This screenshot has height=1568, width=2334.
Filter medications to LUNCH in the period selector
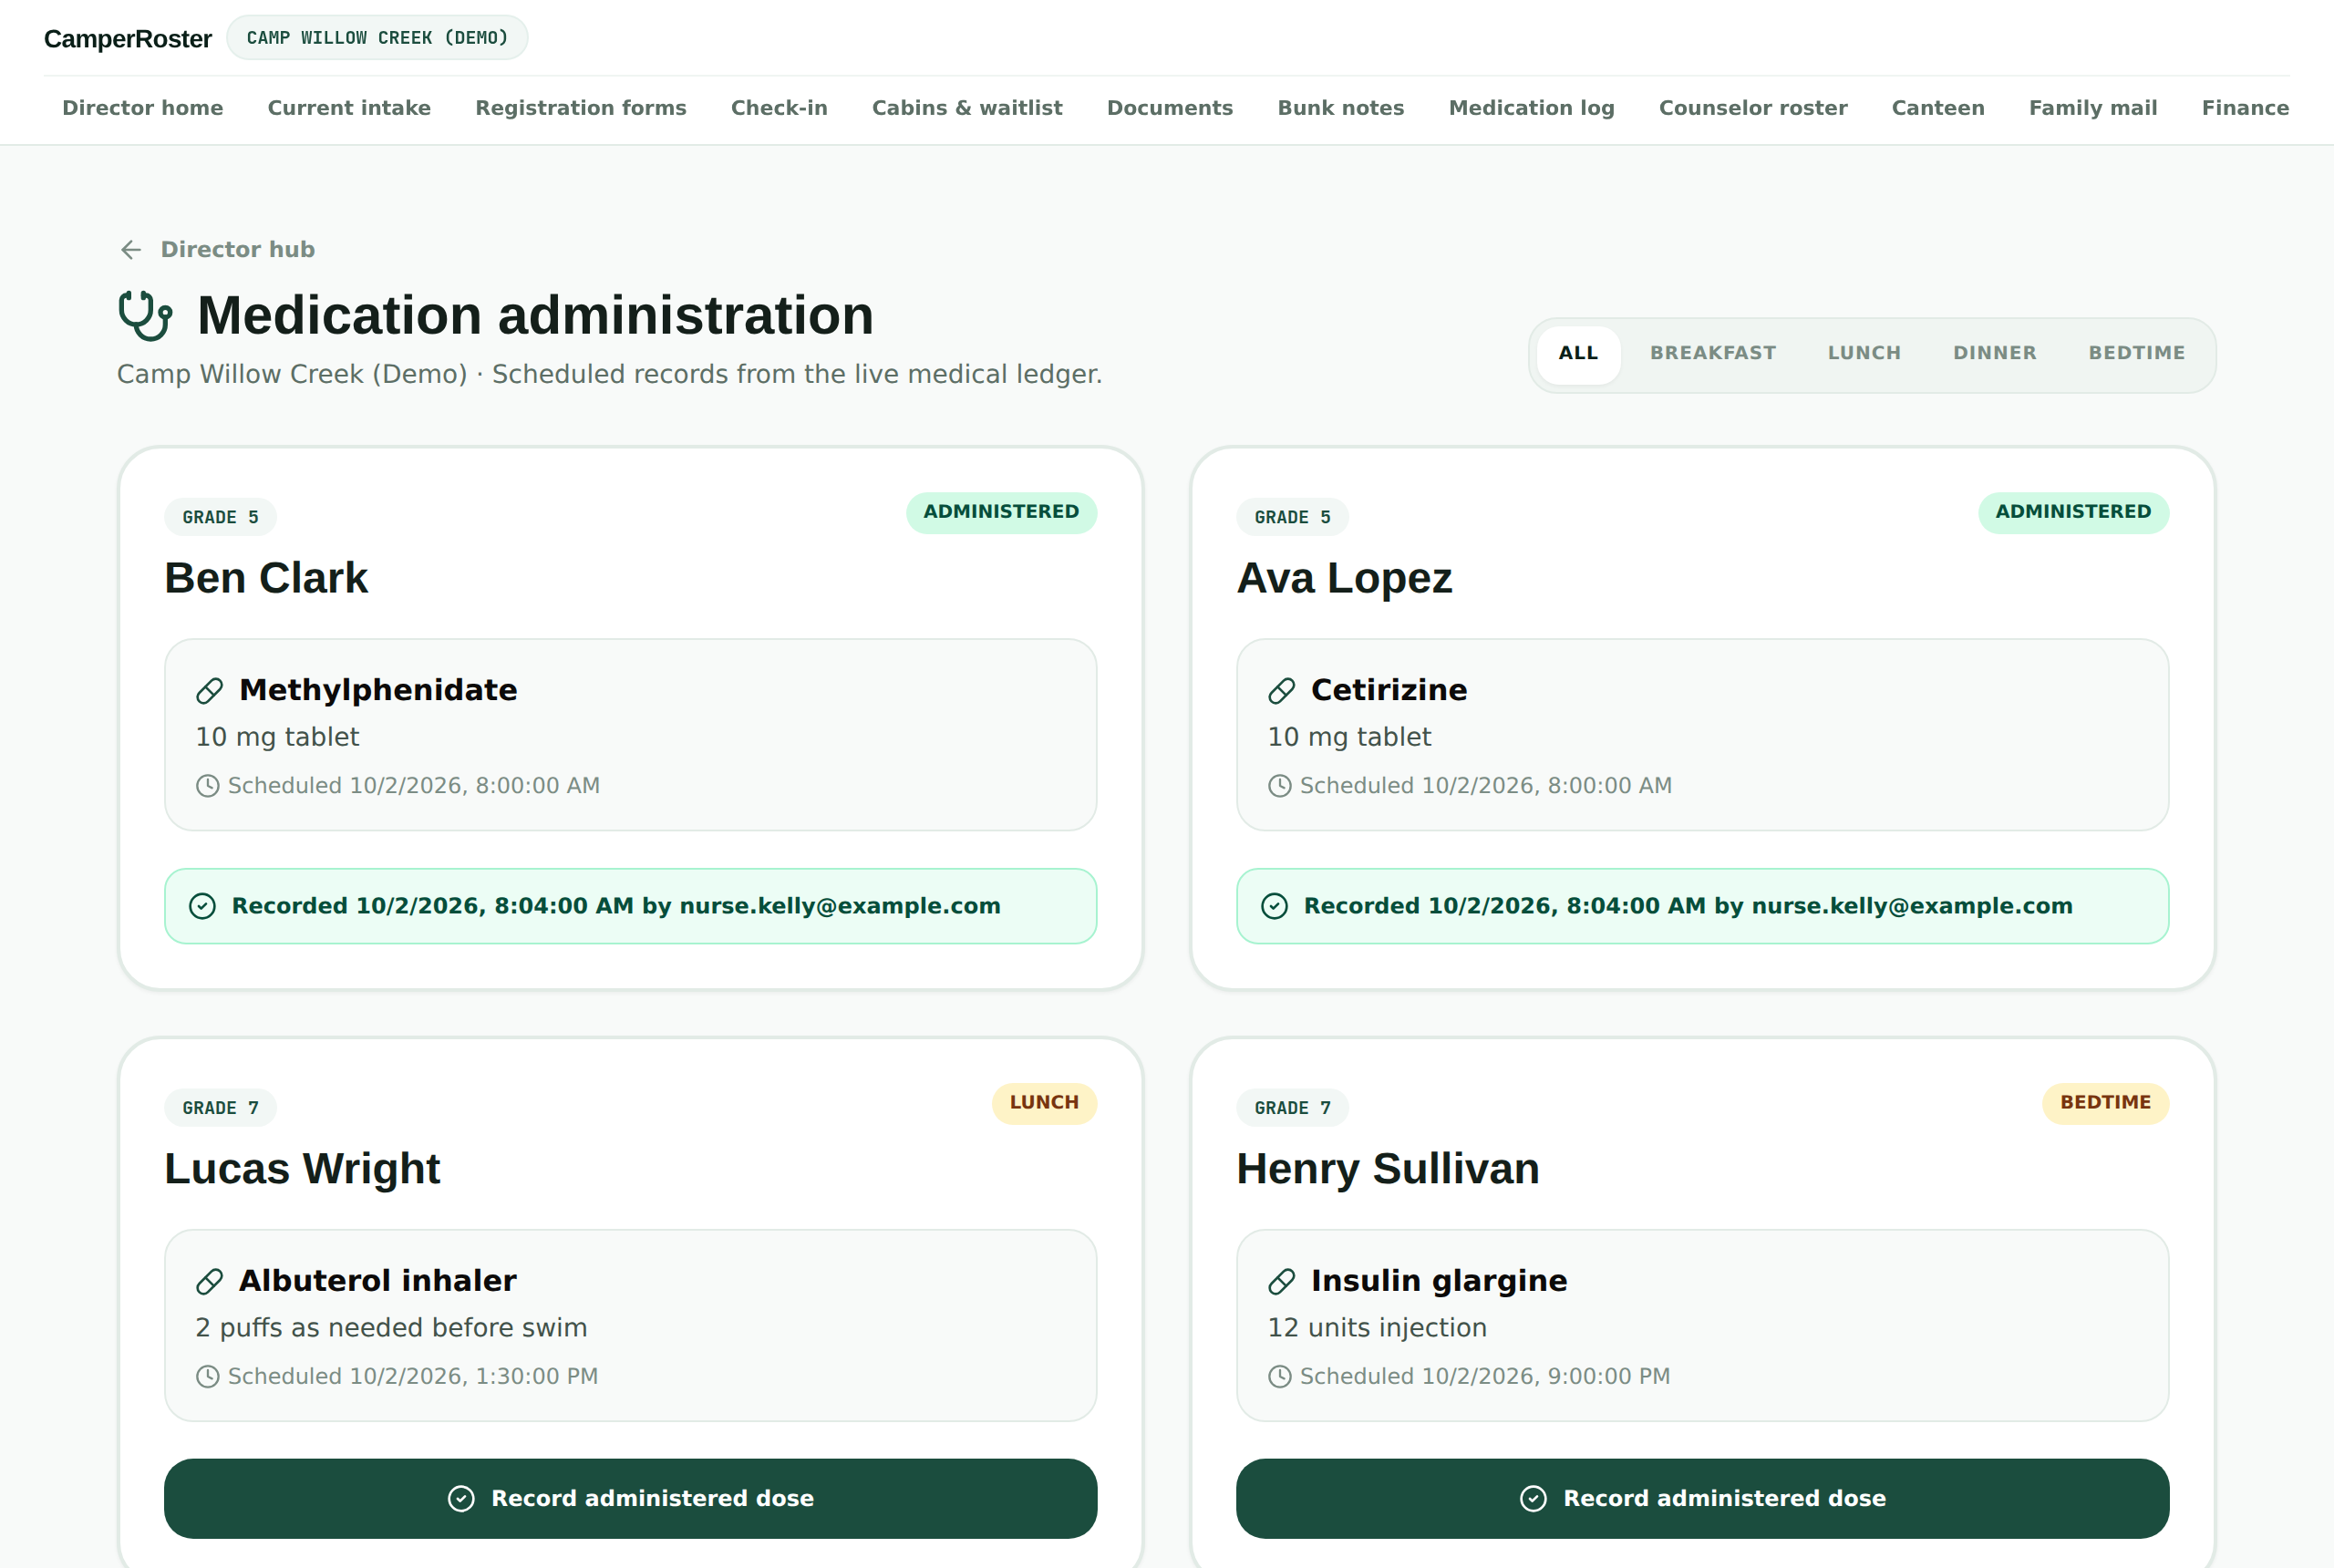coord(1864,354)
